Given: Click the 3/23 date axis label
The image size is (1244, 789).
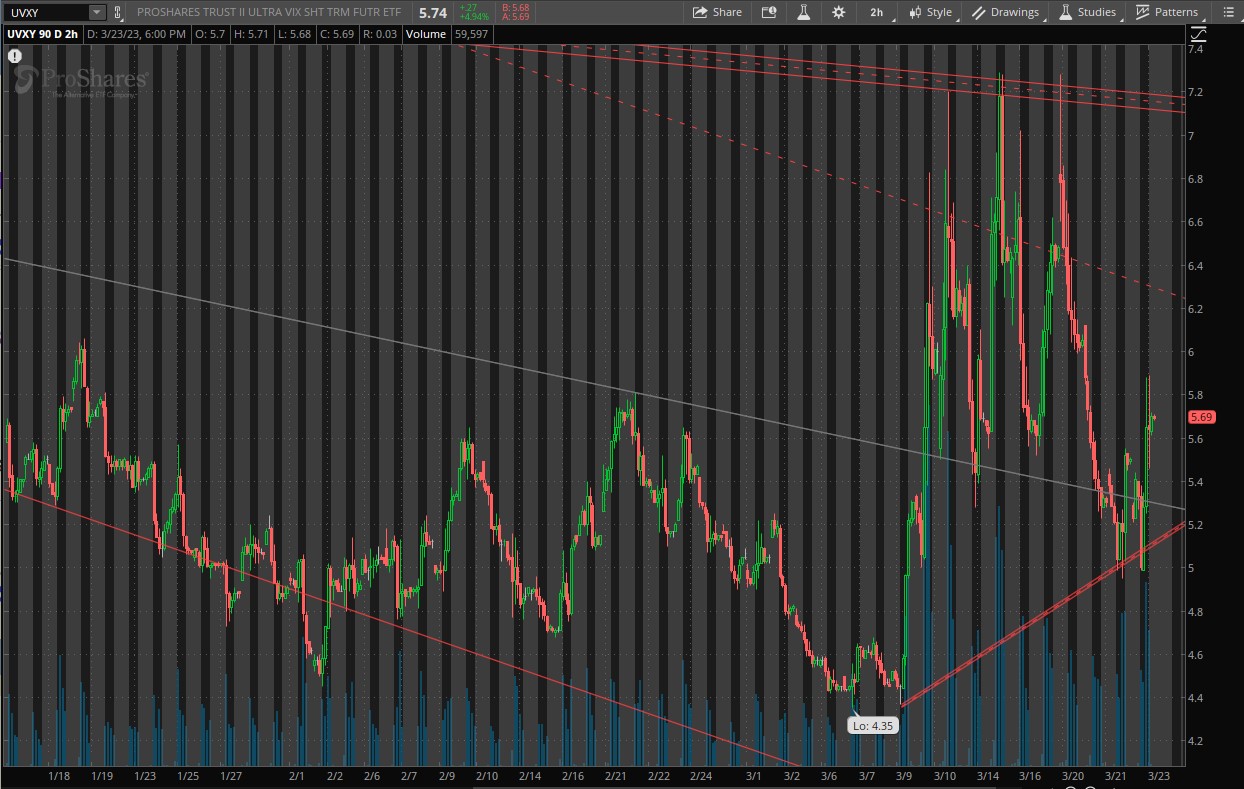Looking at the screenshot, I should coord(1159,776).
